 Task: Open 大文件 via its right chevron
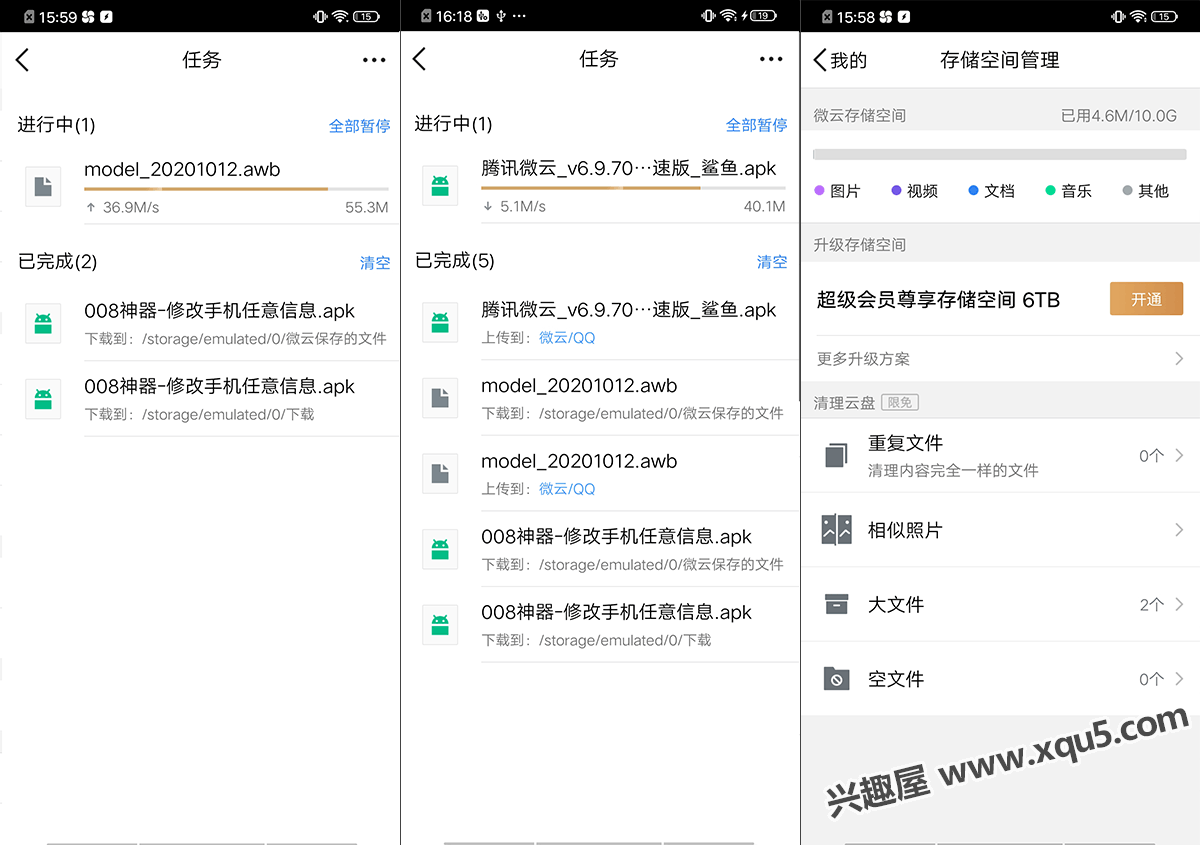(1179, 604)
